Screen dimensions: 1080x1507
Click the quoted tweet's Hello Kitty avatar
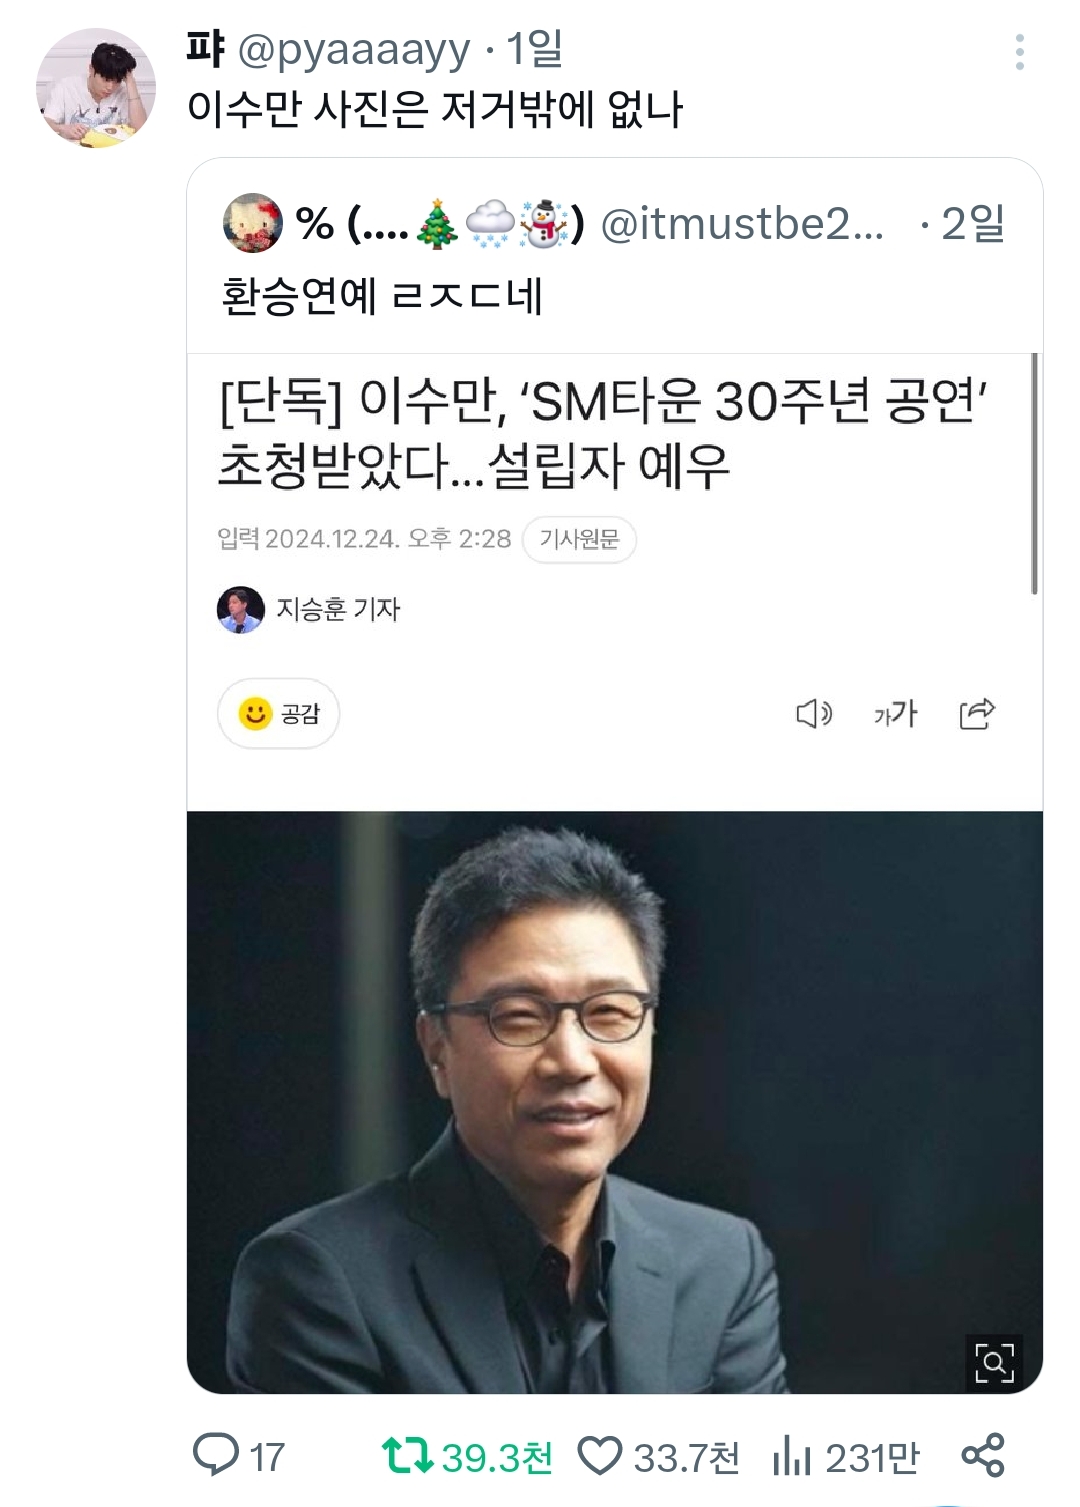click(x=252, y=223)
